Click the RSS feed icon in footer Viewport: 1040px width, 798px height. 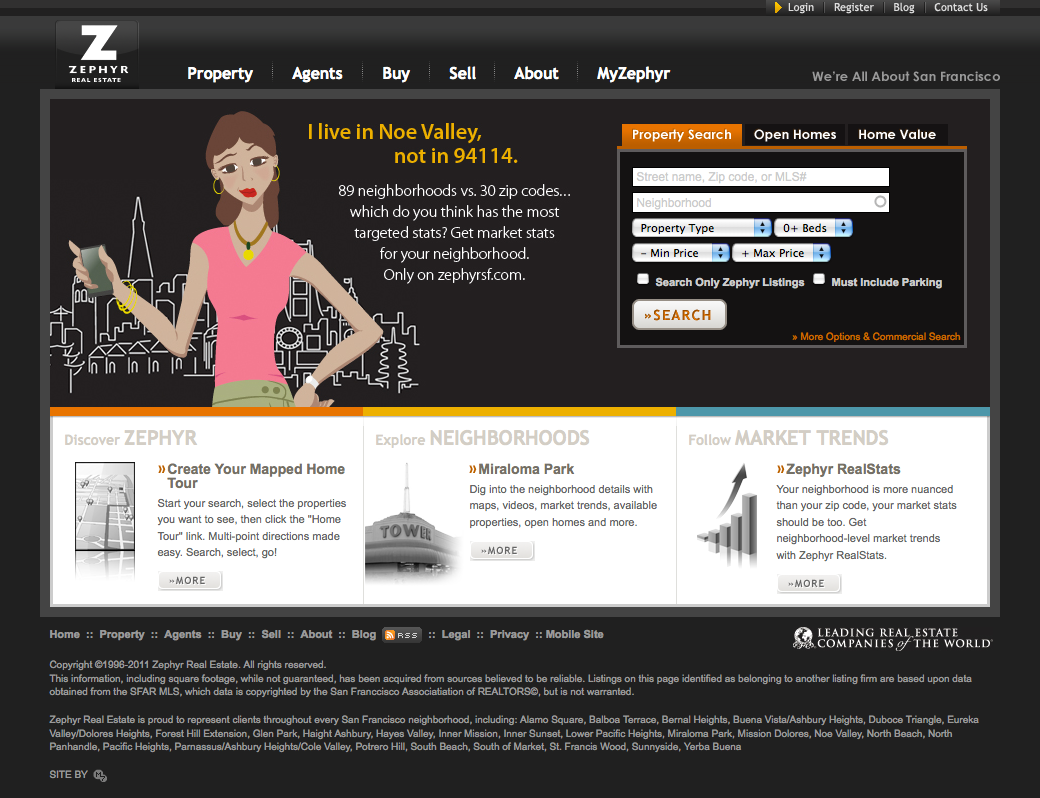click(402, 635)
